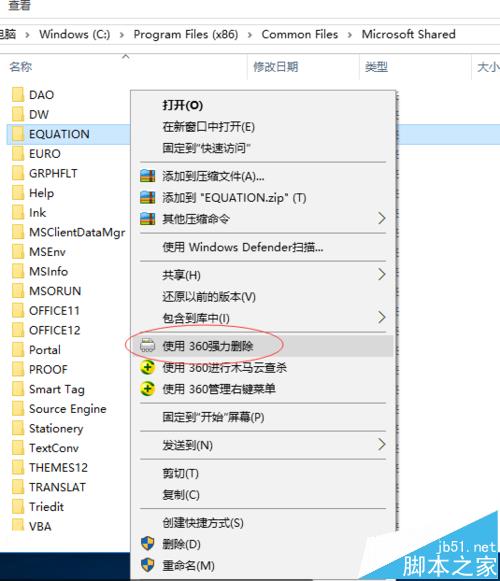Select the MSClientDataMgr folder name
This screenshot has height=581, width=500.
[77, 233]
